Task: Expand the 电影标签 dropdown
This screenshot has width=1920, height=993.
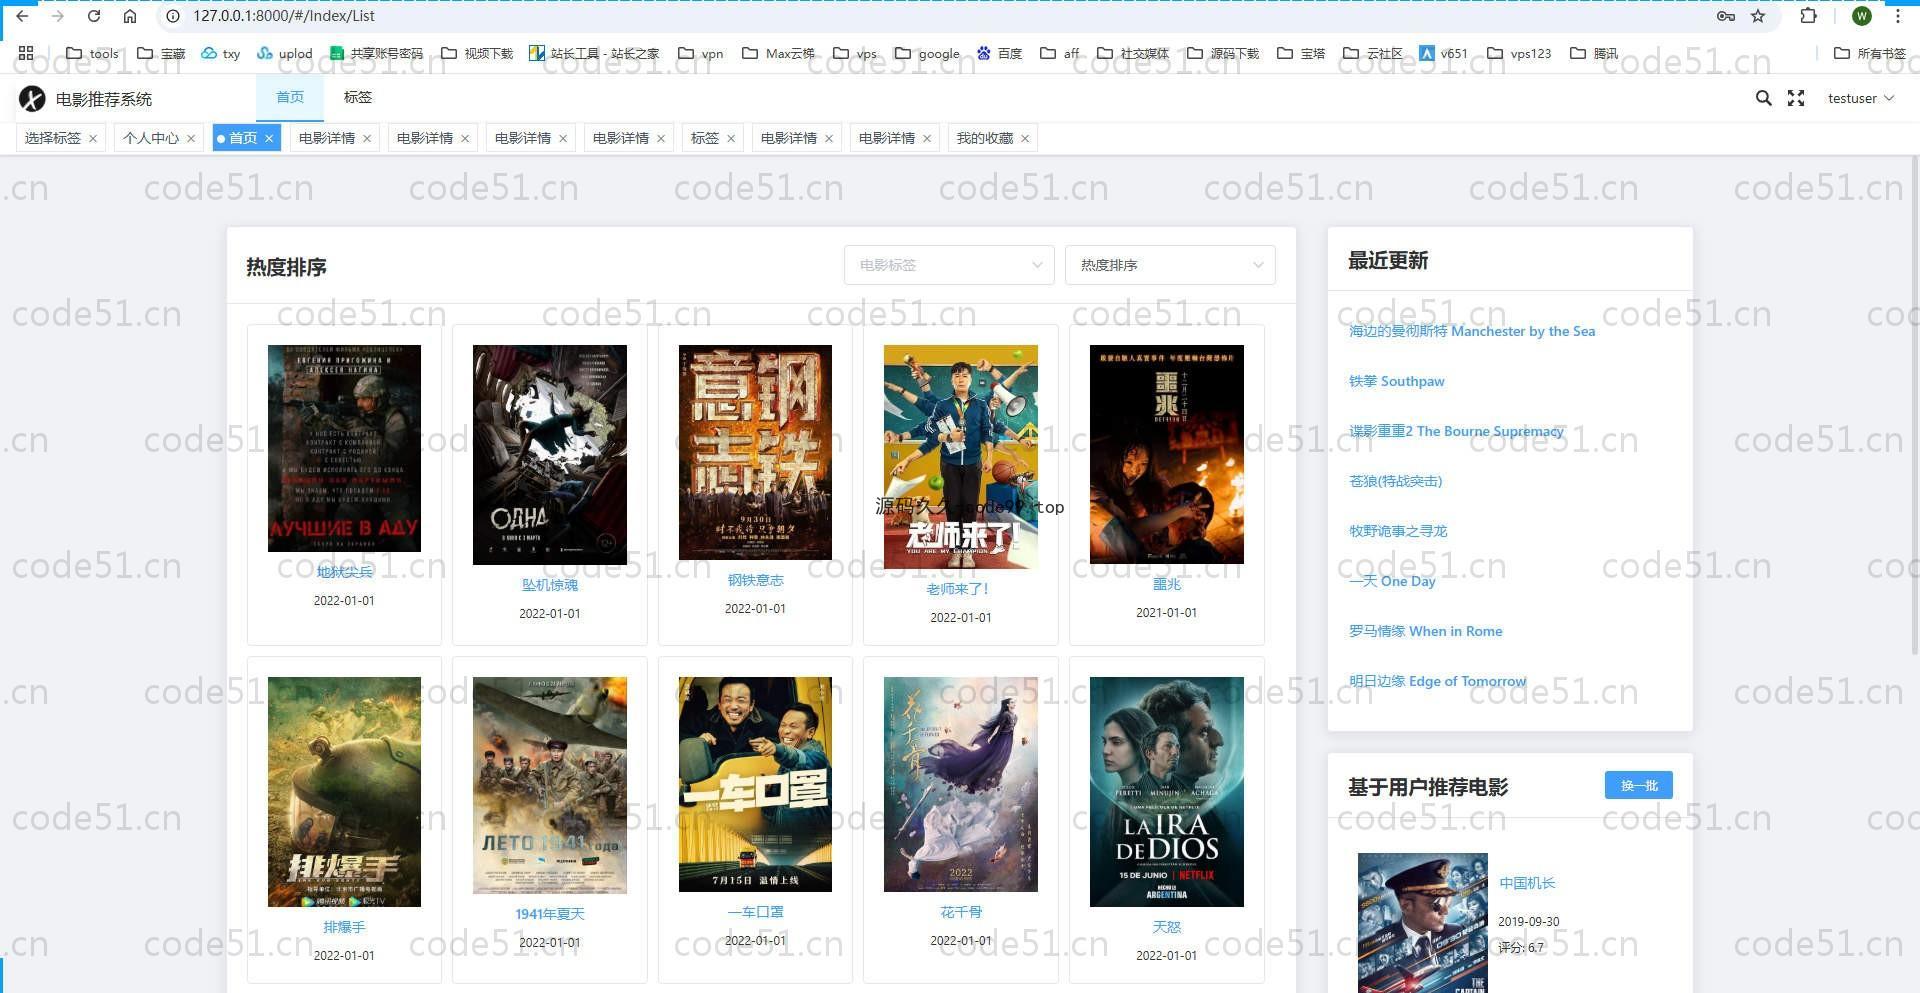Action: click(949, 265)
